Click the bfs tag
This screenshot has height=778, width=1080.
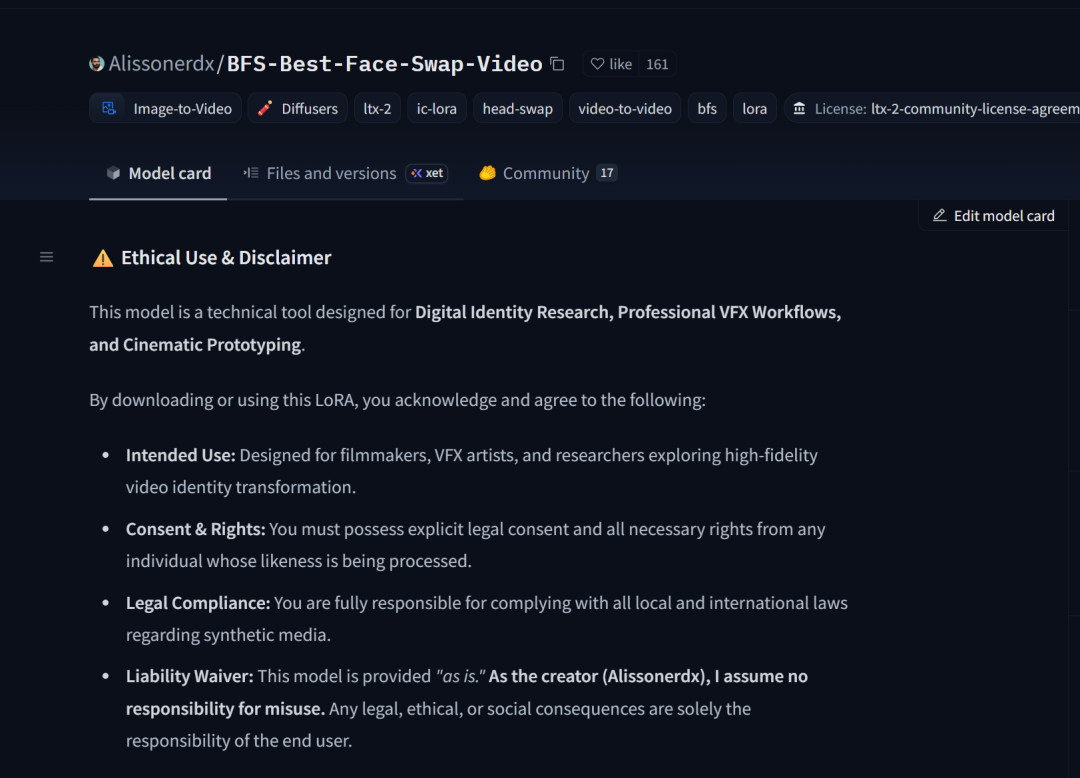707,108
